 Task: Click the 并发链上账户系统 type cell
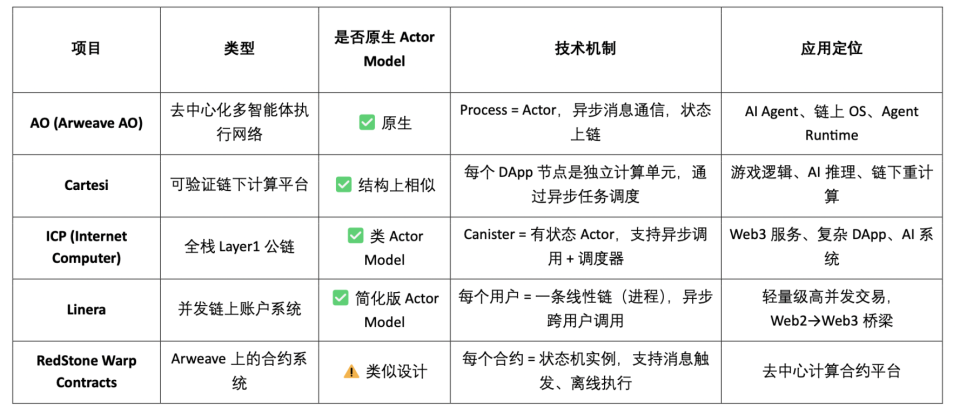[x=239, y=309]
